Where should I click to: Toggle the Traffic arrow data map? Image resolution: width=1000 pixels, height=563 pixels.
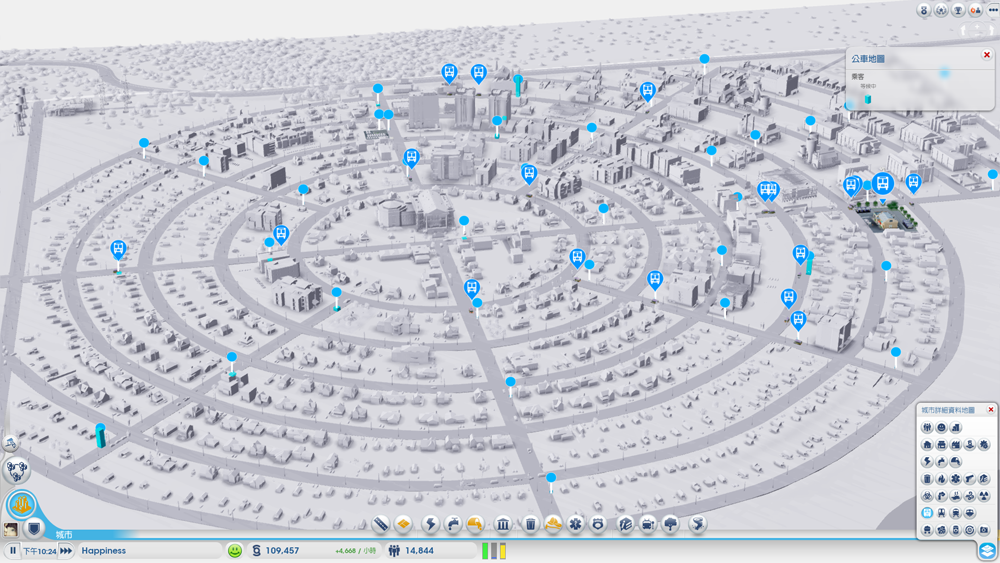coord(941,496)
